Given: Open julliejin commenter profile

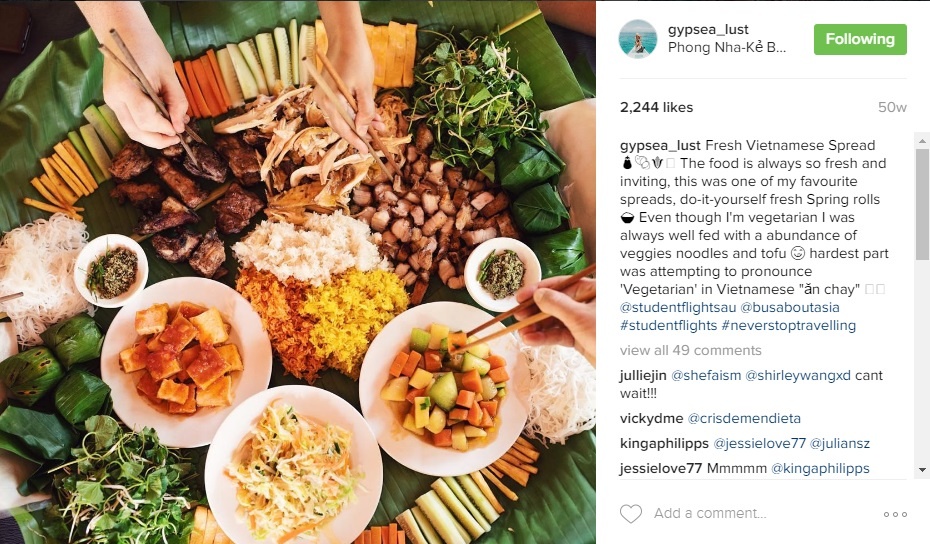Looking at the screenshot, I should [x=643, y=376].
